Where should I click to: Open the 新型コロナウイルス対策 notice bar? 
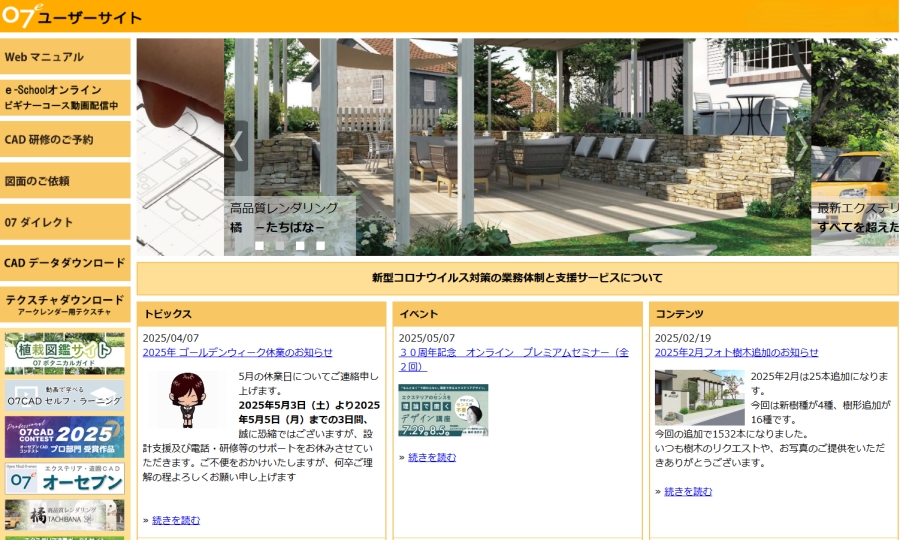517,278
